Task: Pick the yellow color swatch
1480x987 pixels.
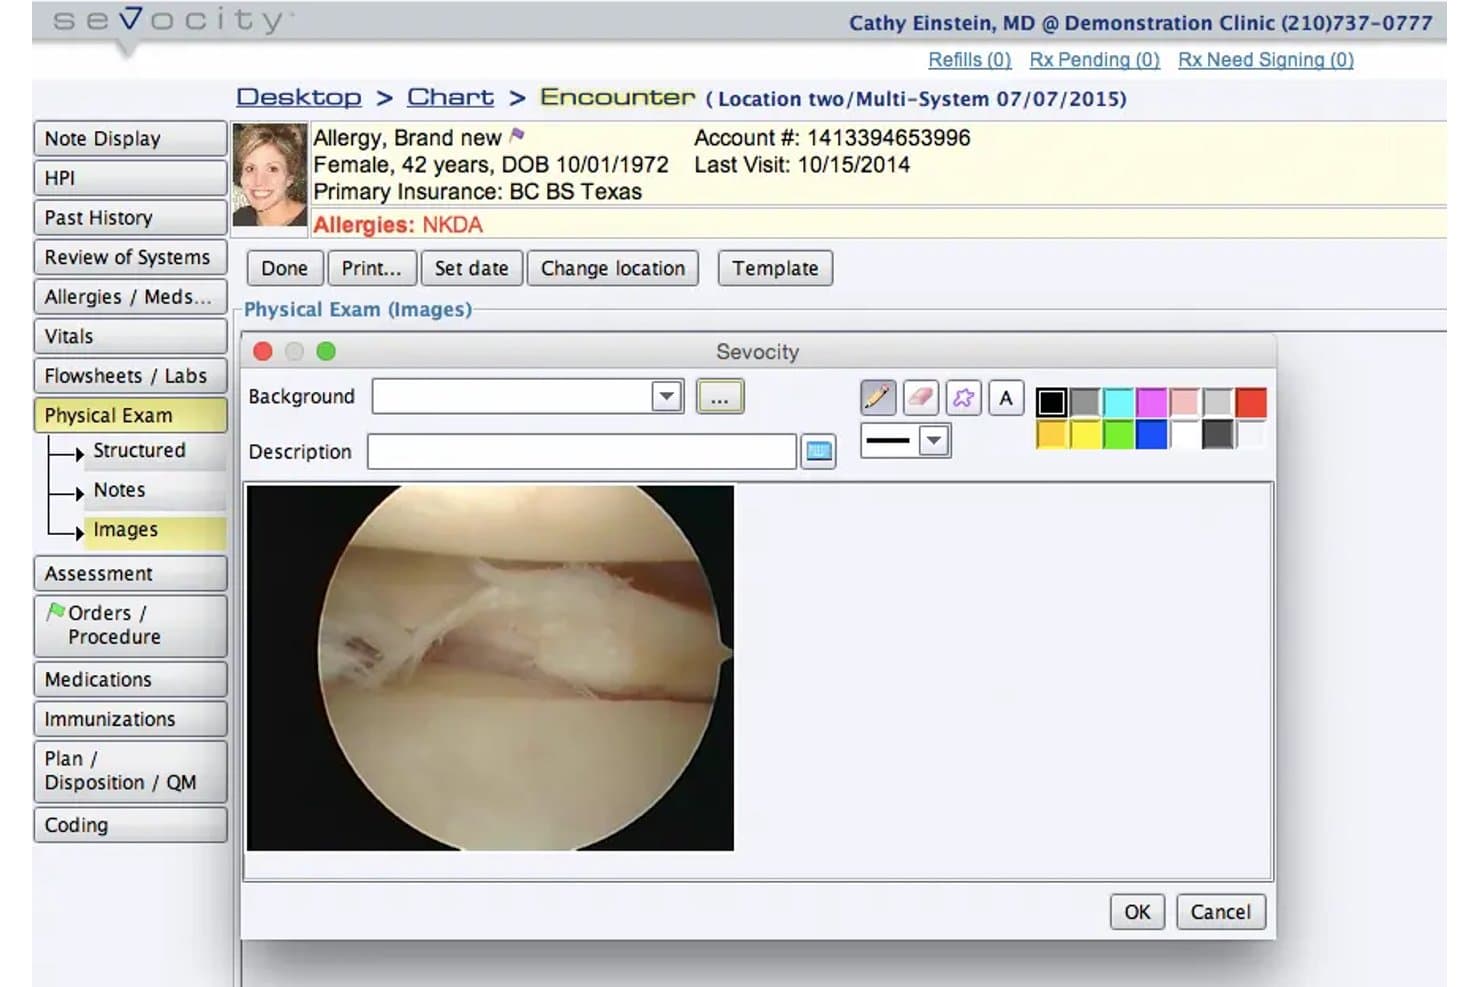Action: tap(1085, 435)
